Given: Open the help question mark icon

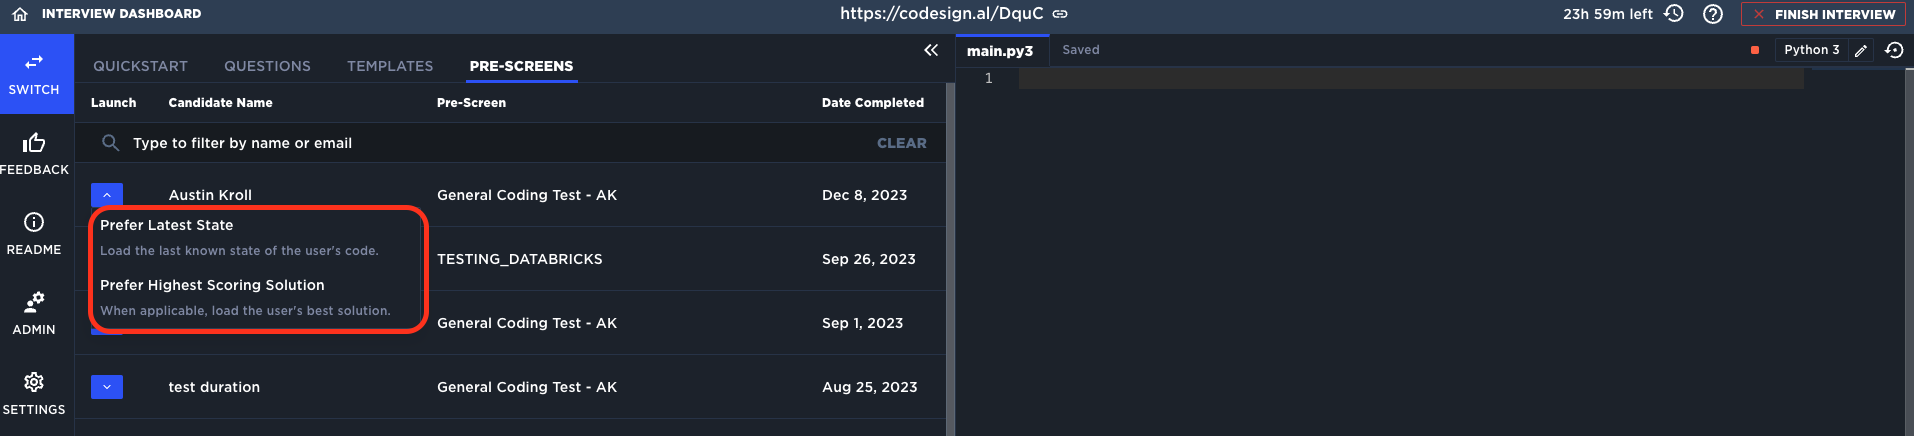Looking at the screenshot, I should coord(1713,14).
